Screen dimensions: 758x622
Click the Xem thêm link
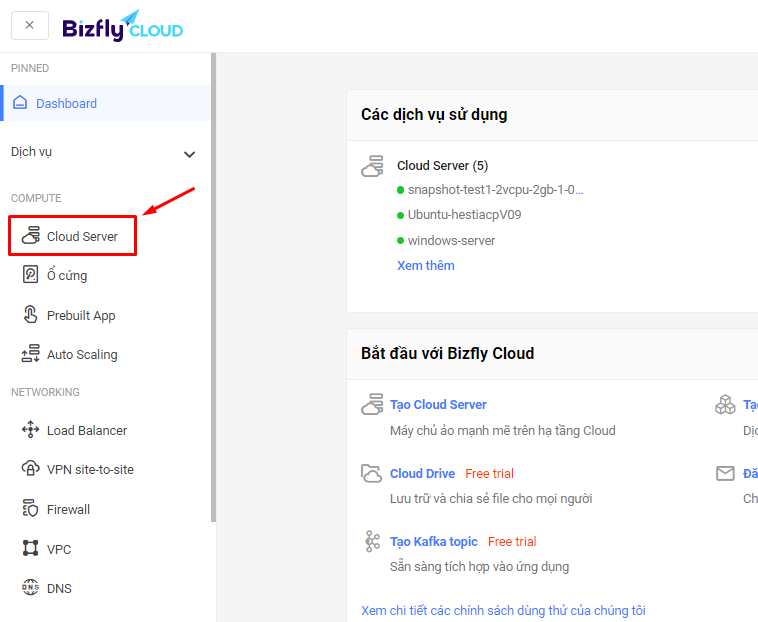(425, 265)
